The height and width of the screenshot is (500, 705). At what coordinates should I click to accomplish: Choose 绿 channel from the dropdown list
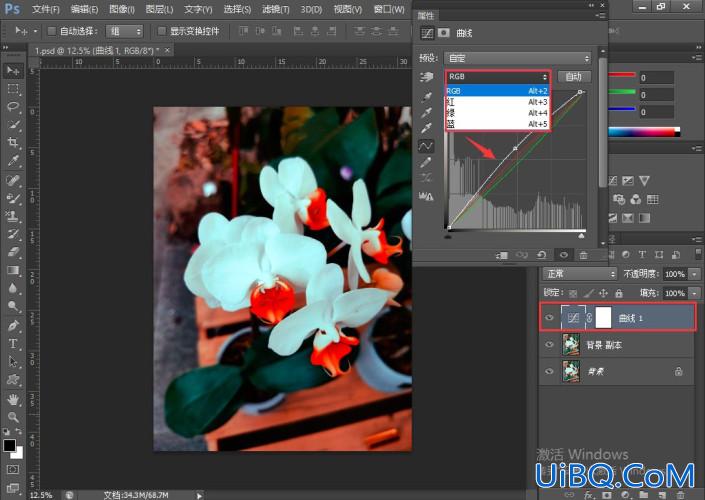click(x=497, y=113)
